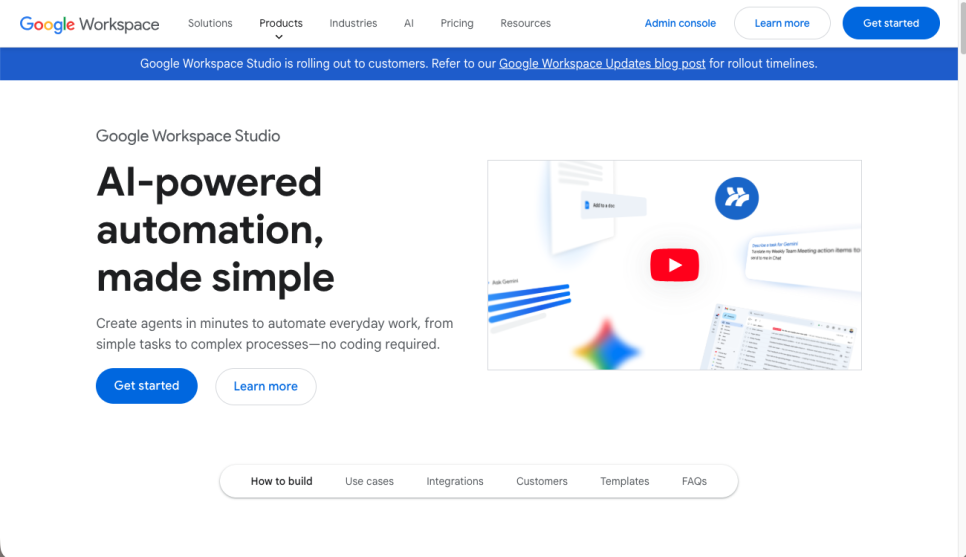Image resolution: width=966 pixels, height=557 pixels.
Task: Open the Resources menu
Action: [526, 23]
